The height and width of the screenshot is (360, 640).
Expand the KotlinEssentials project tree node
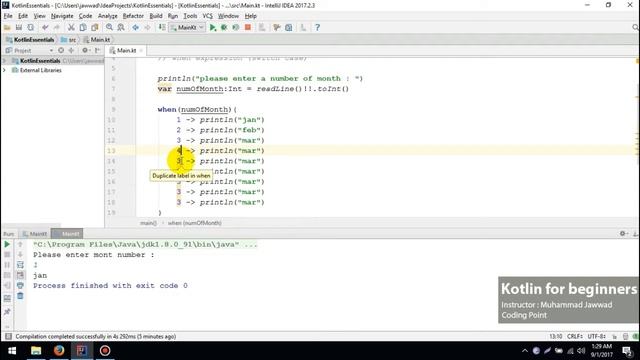click(4, 61)
